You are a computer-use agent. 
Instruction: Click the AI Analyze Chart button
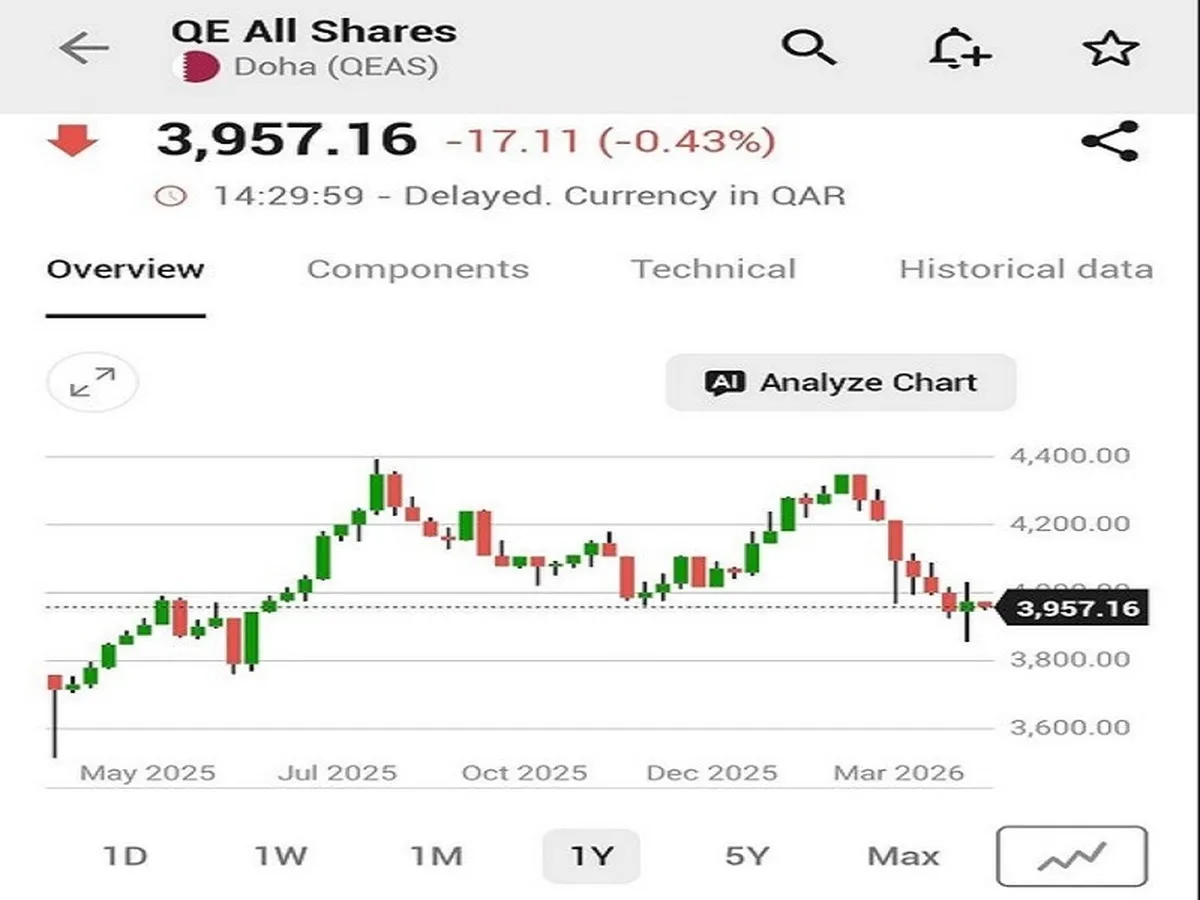point(841,382)
